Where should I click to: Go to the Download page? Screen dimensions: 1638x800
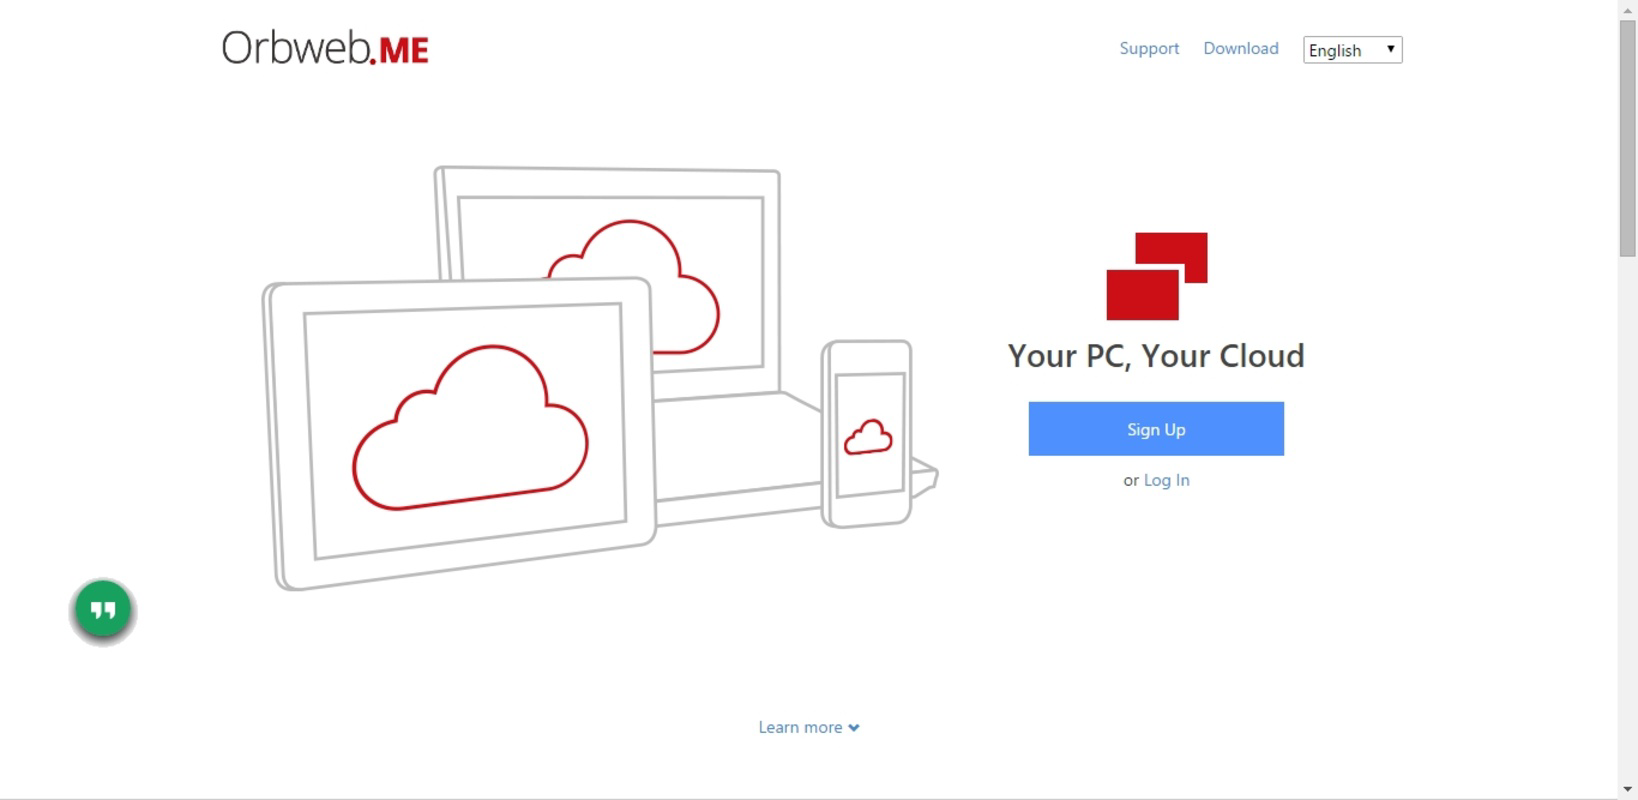1240,48
